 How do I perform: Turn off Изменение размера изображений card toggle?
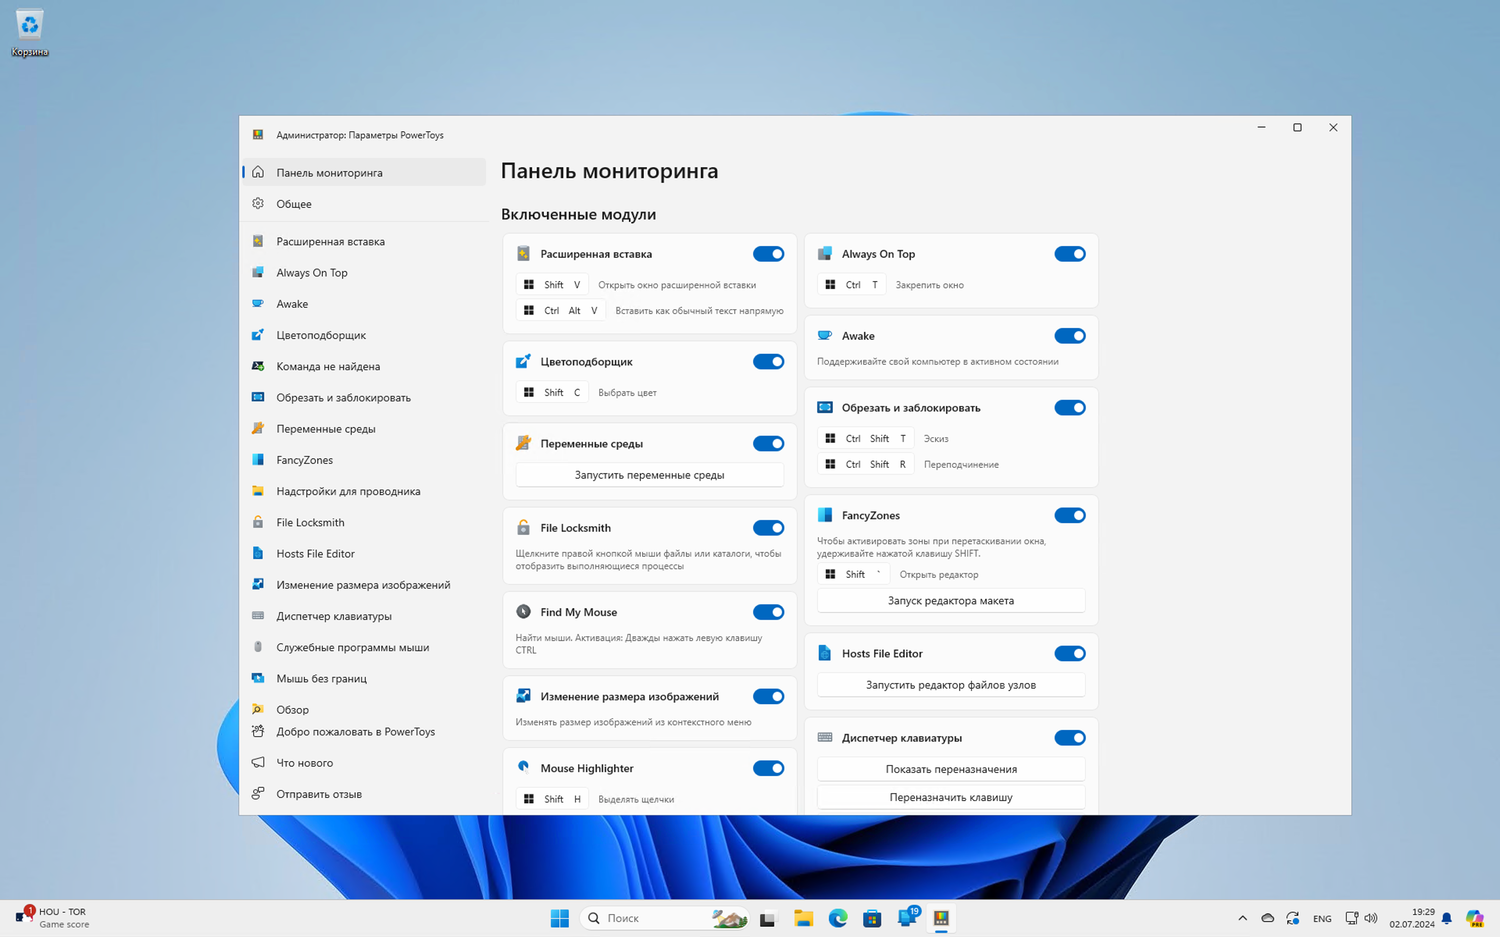(768, 696)
